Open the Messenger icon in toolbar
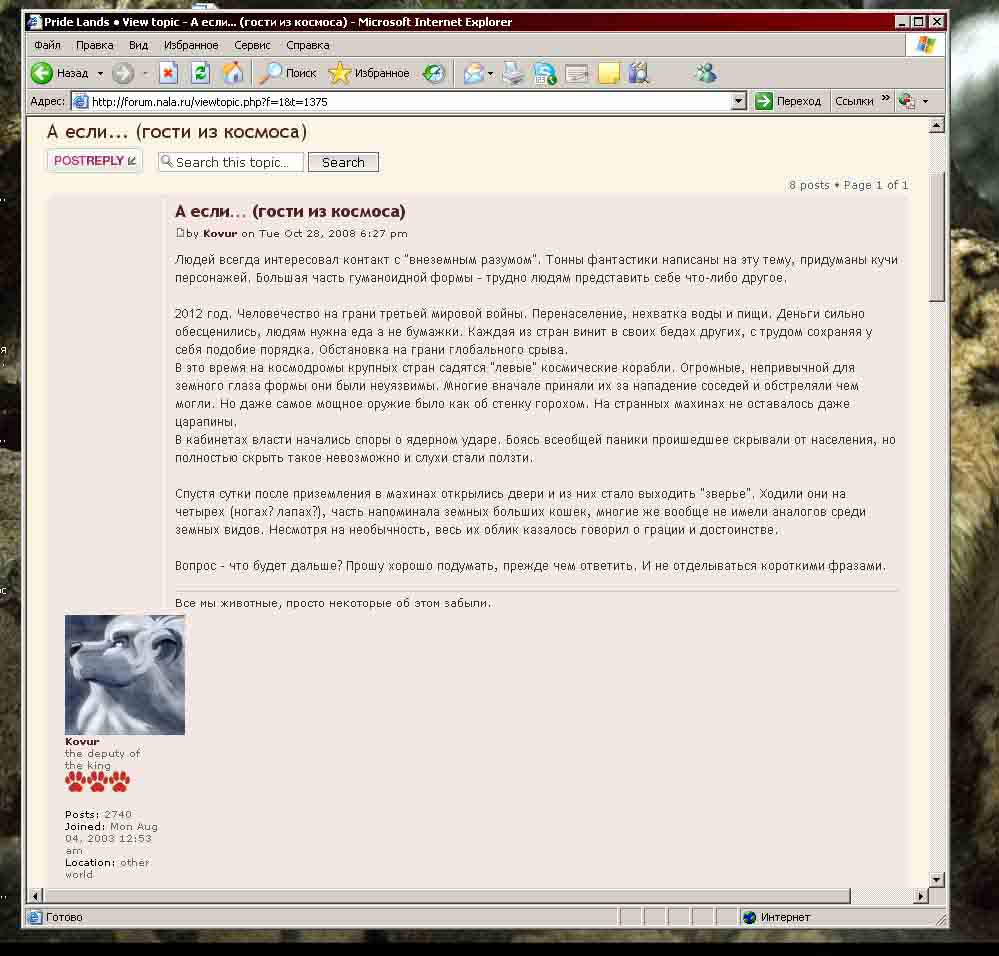Image resolution: width=999 pixels, height=956 pixels. pyautogui.click(x=706, y=73)
